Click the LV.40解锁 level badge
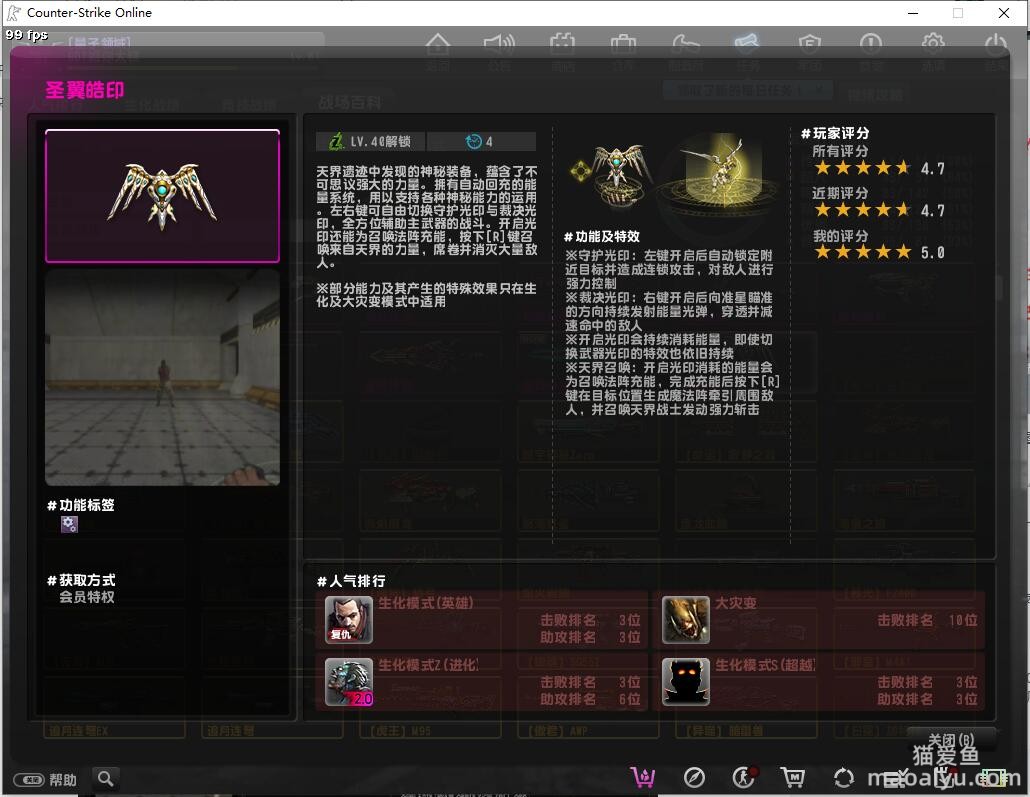This screenshot has width=1030, height=797. point(370,141)
